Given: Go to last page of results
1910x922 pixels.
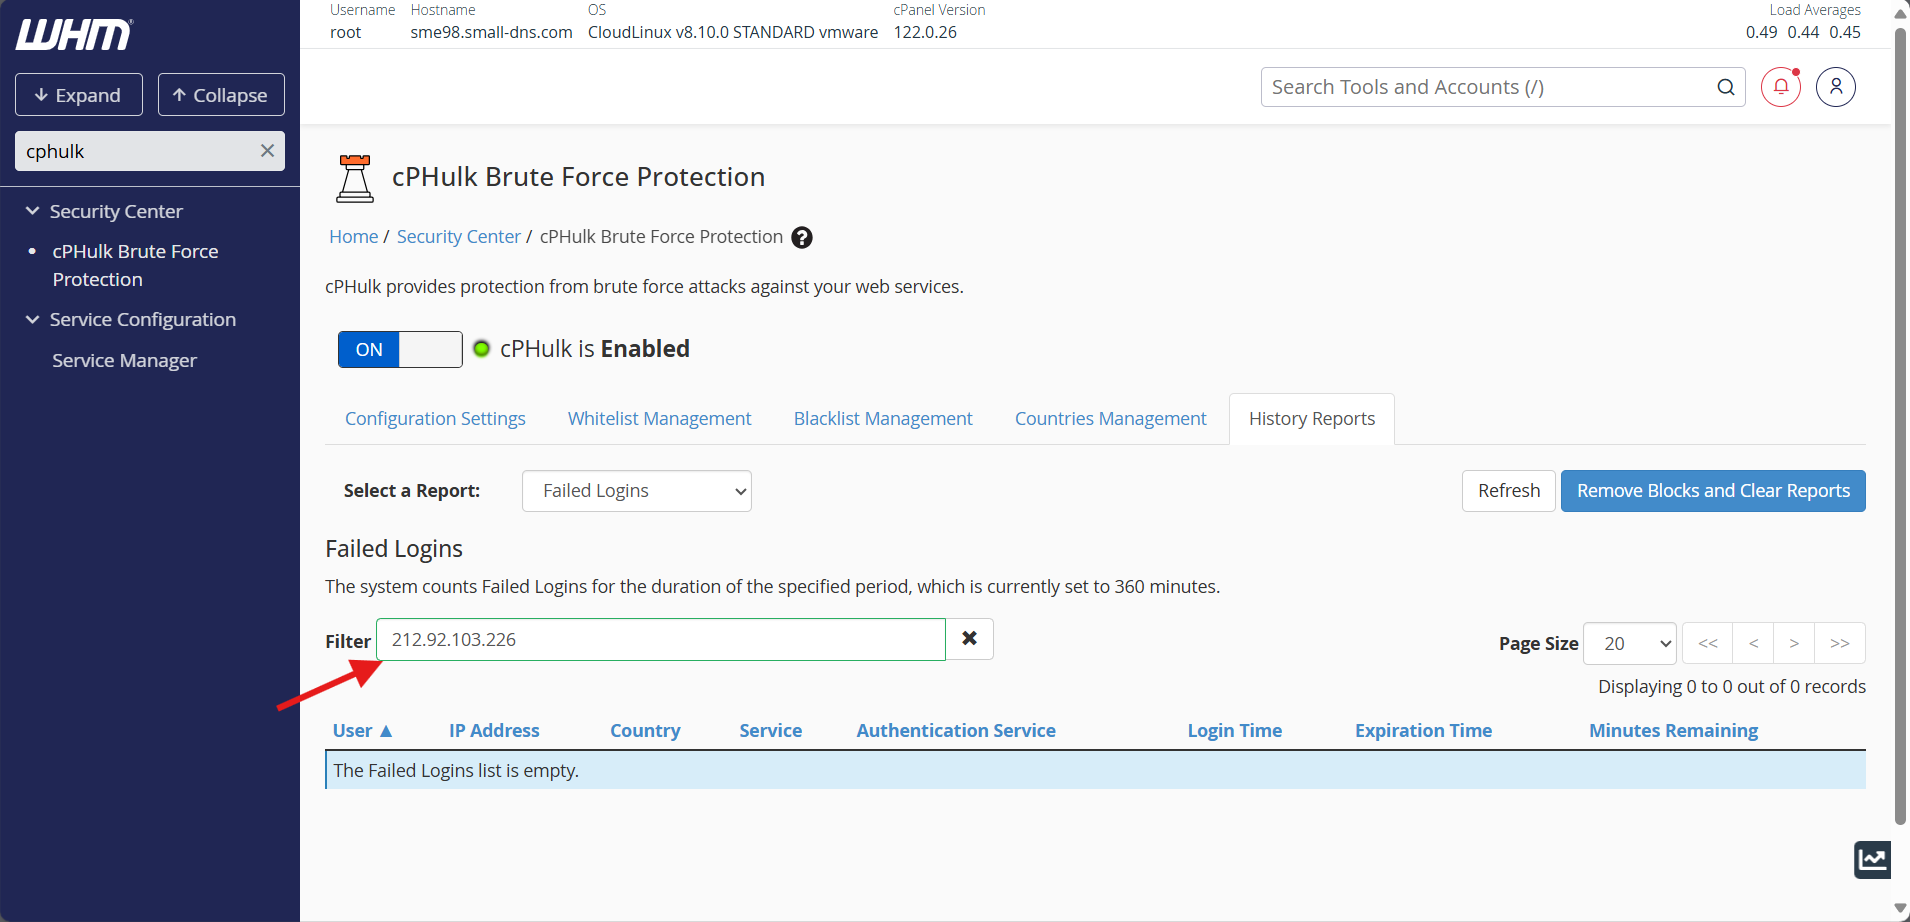Looking at the screenshot, I should 1840,643.
